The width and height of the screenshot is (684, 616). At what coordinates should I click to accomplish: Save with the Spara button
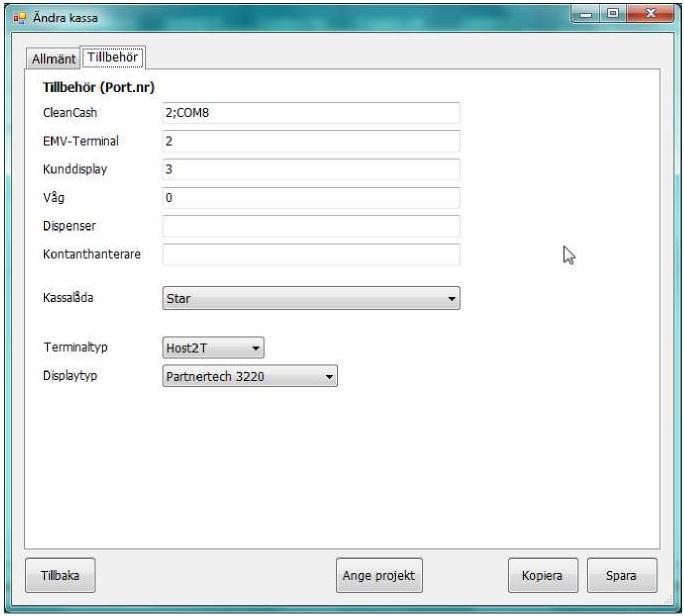click(x=622, y=575)
